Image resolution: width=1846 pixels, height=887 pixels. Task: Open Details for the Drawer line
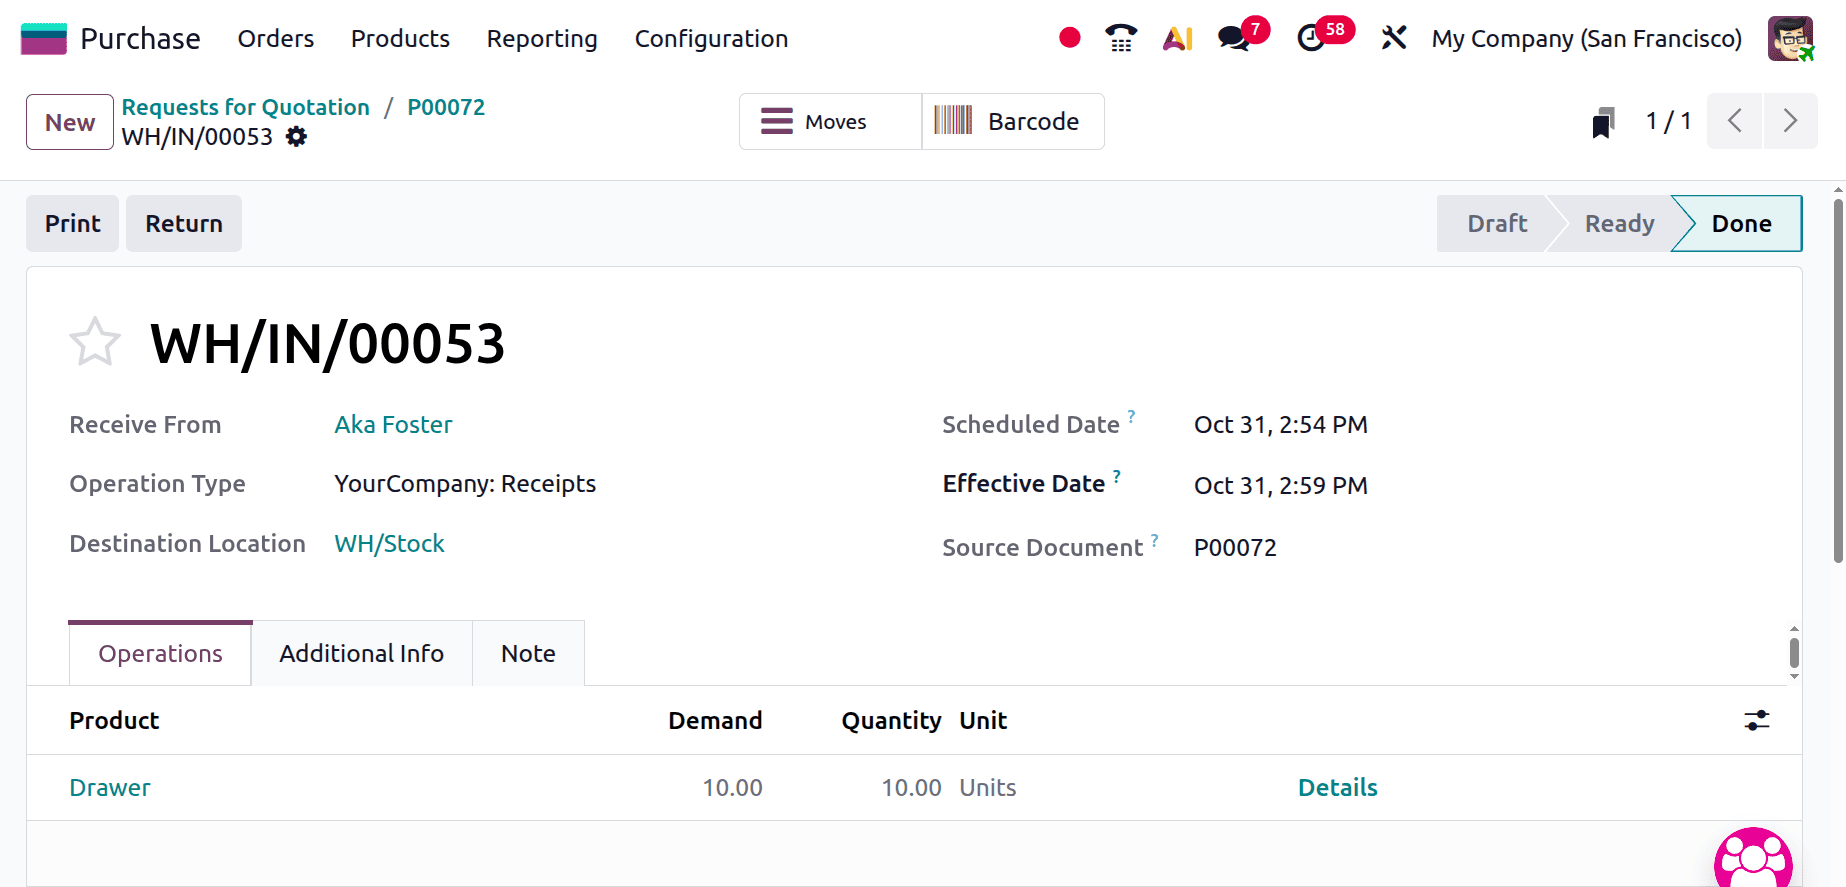tap(1337, 788)
